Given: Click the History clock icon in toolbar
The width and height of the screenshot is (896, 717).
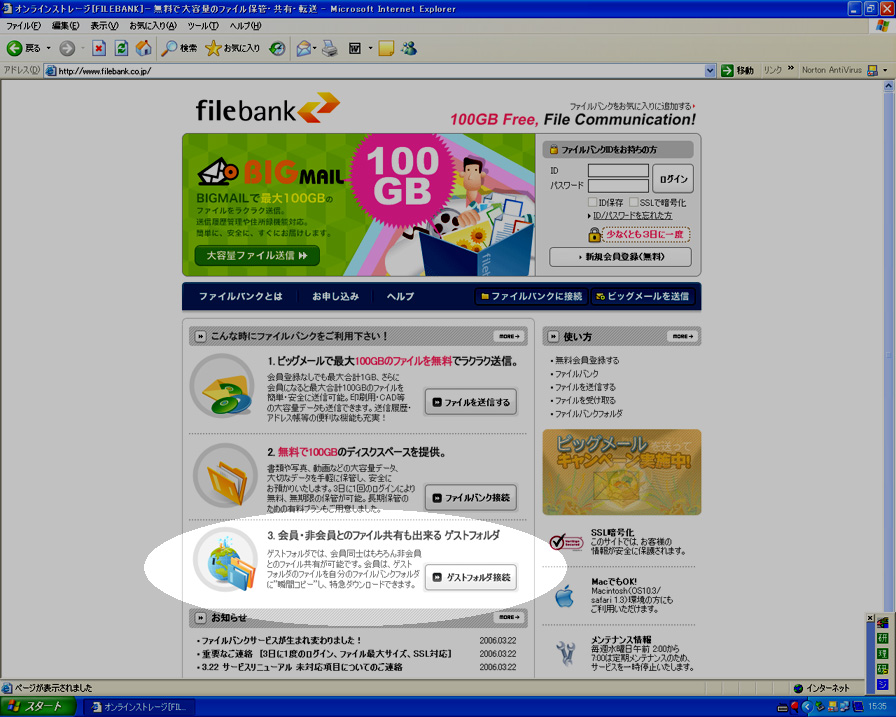Looking at the screenshot, I should pyautogui.click(x=278, y=49).
